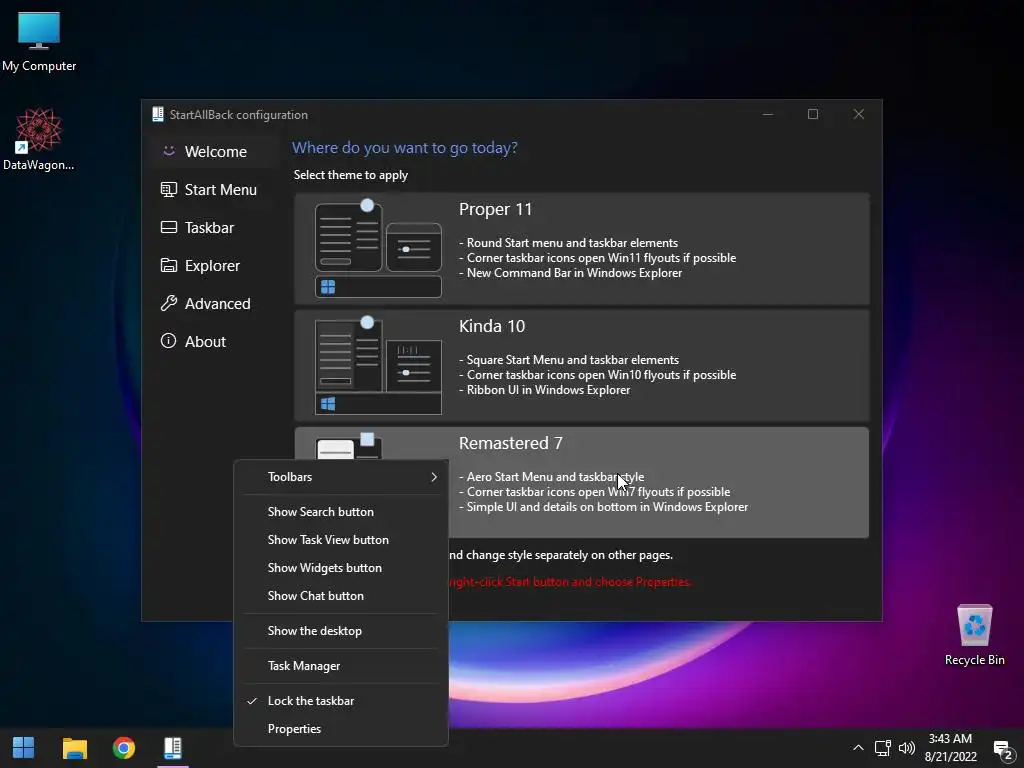Image resolution: width=1024 pixels, height=768 pixels.
Task: Select the DataWagon desktop shortcut
Action: coord(39,139)
